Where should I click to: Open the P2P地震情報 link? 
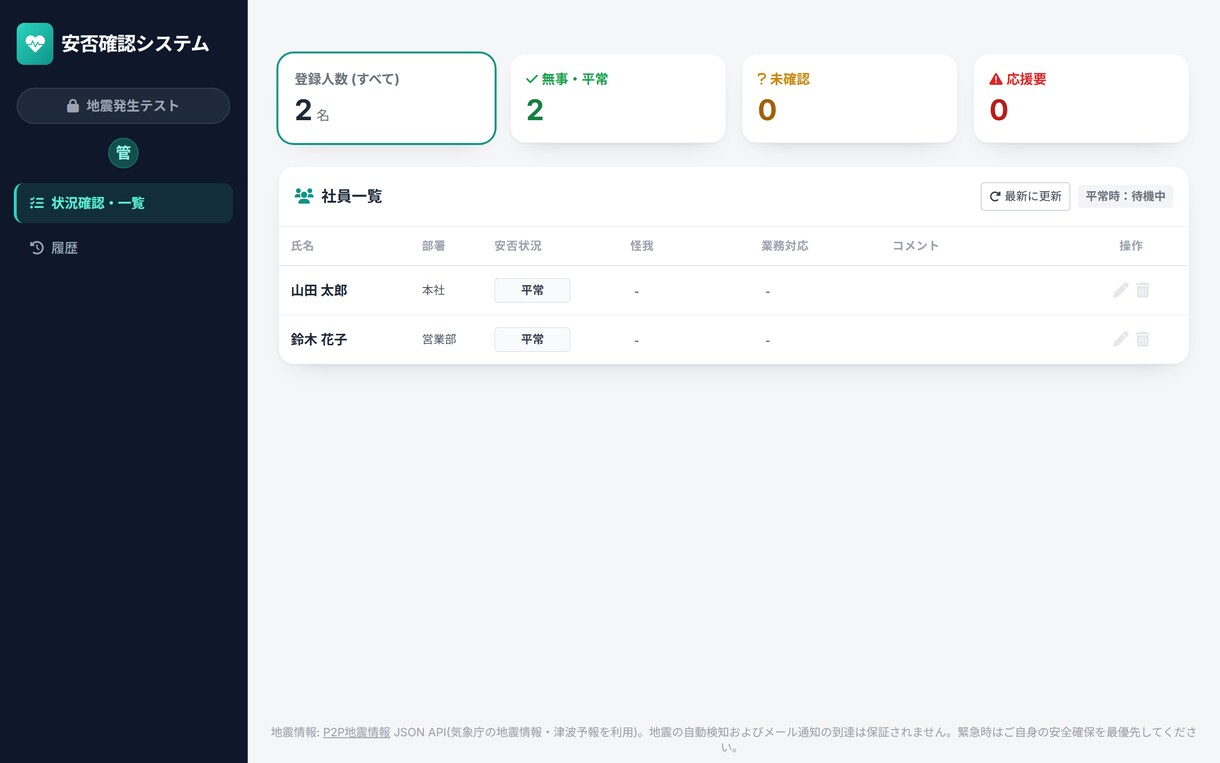pos(357,732)
